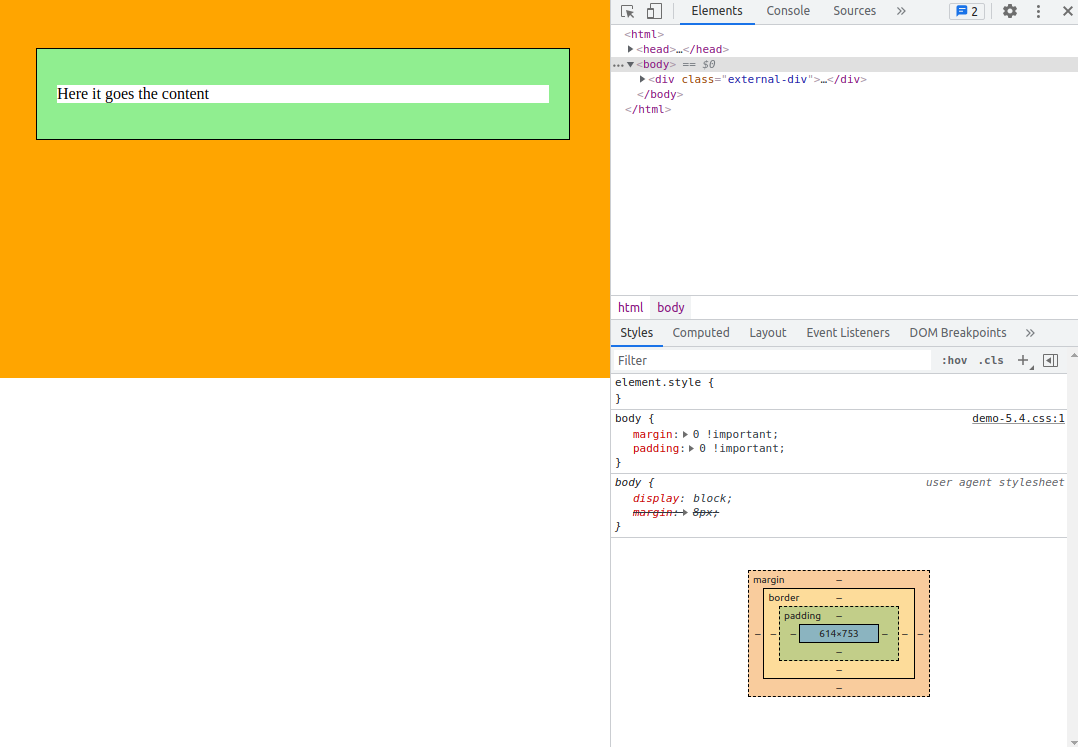Expand the body padding shorthand triangle
The height and width of the screenshot is (747, 1078).
click(x=692, y=449)
